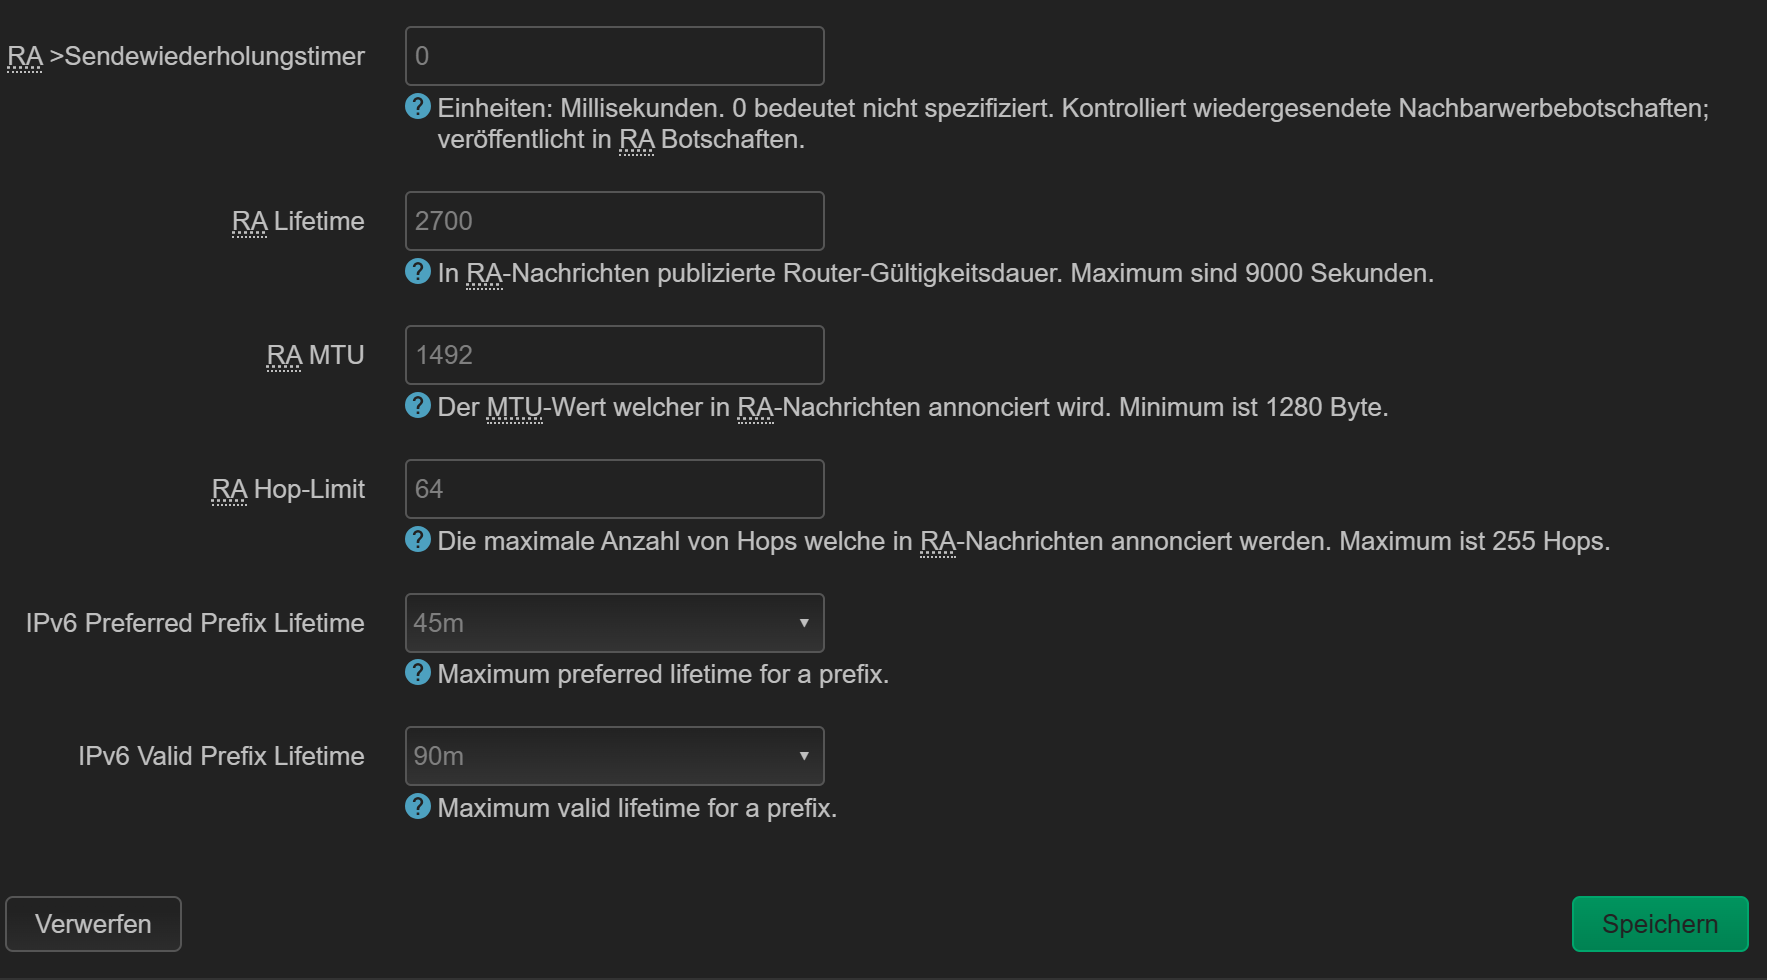Click help icon below RA Lifetime field
The width and height of the screenshot is (1767, 980).
pyautogui.click(x=418, y=271)
